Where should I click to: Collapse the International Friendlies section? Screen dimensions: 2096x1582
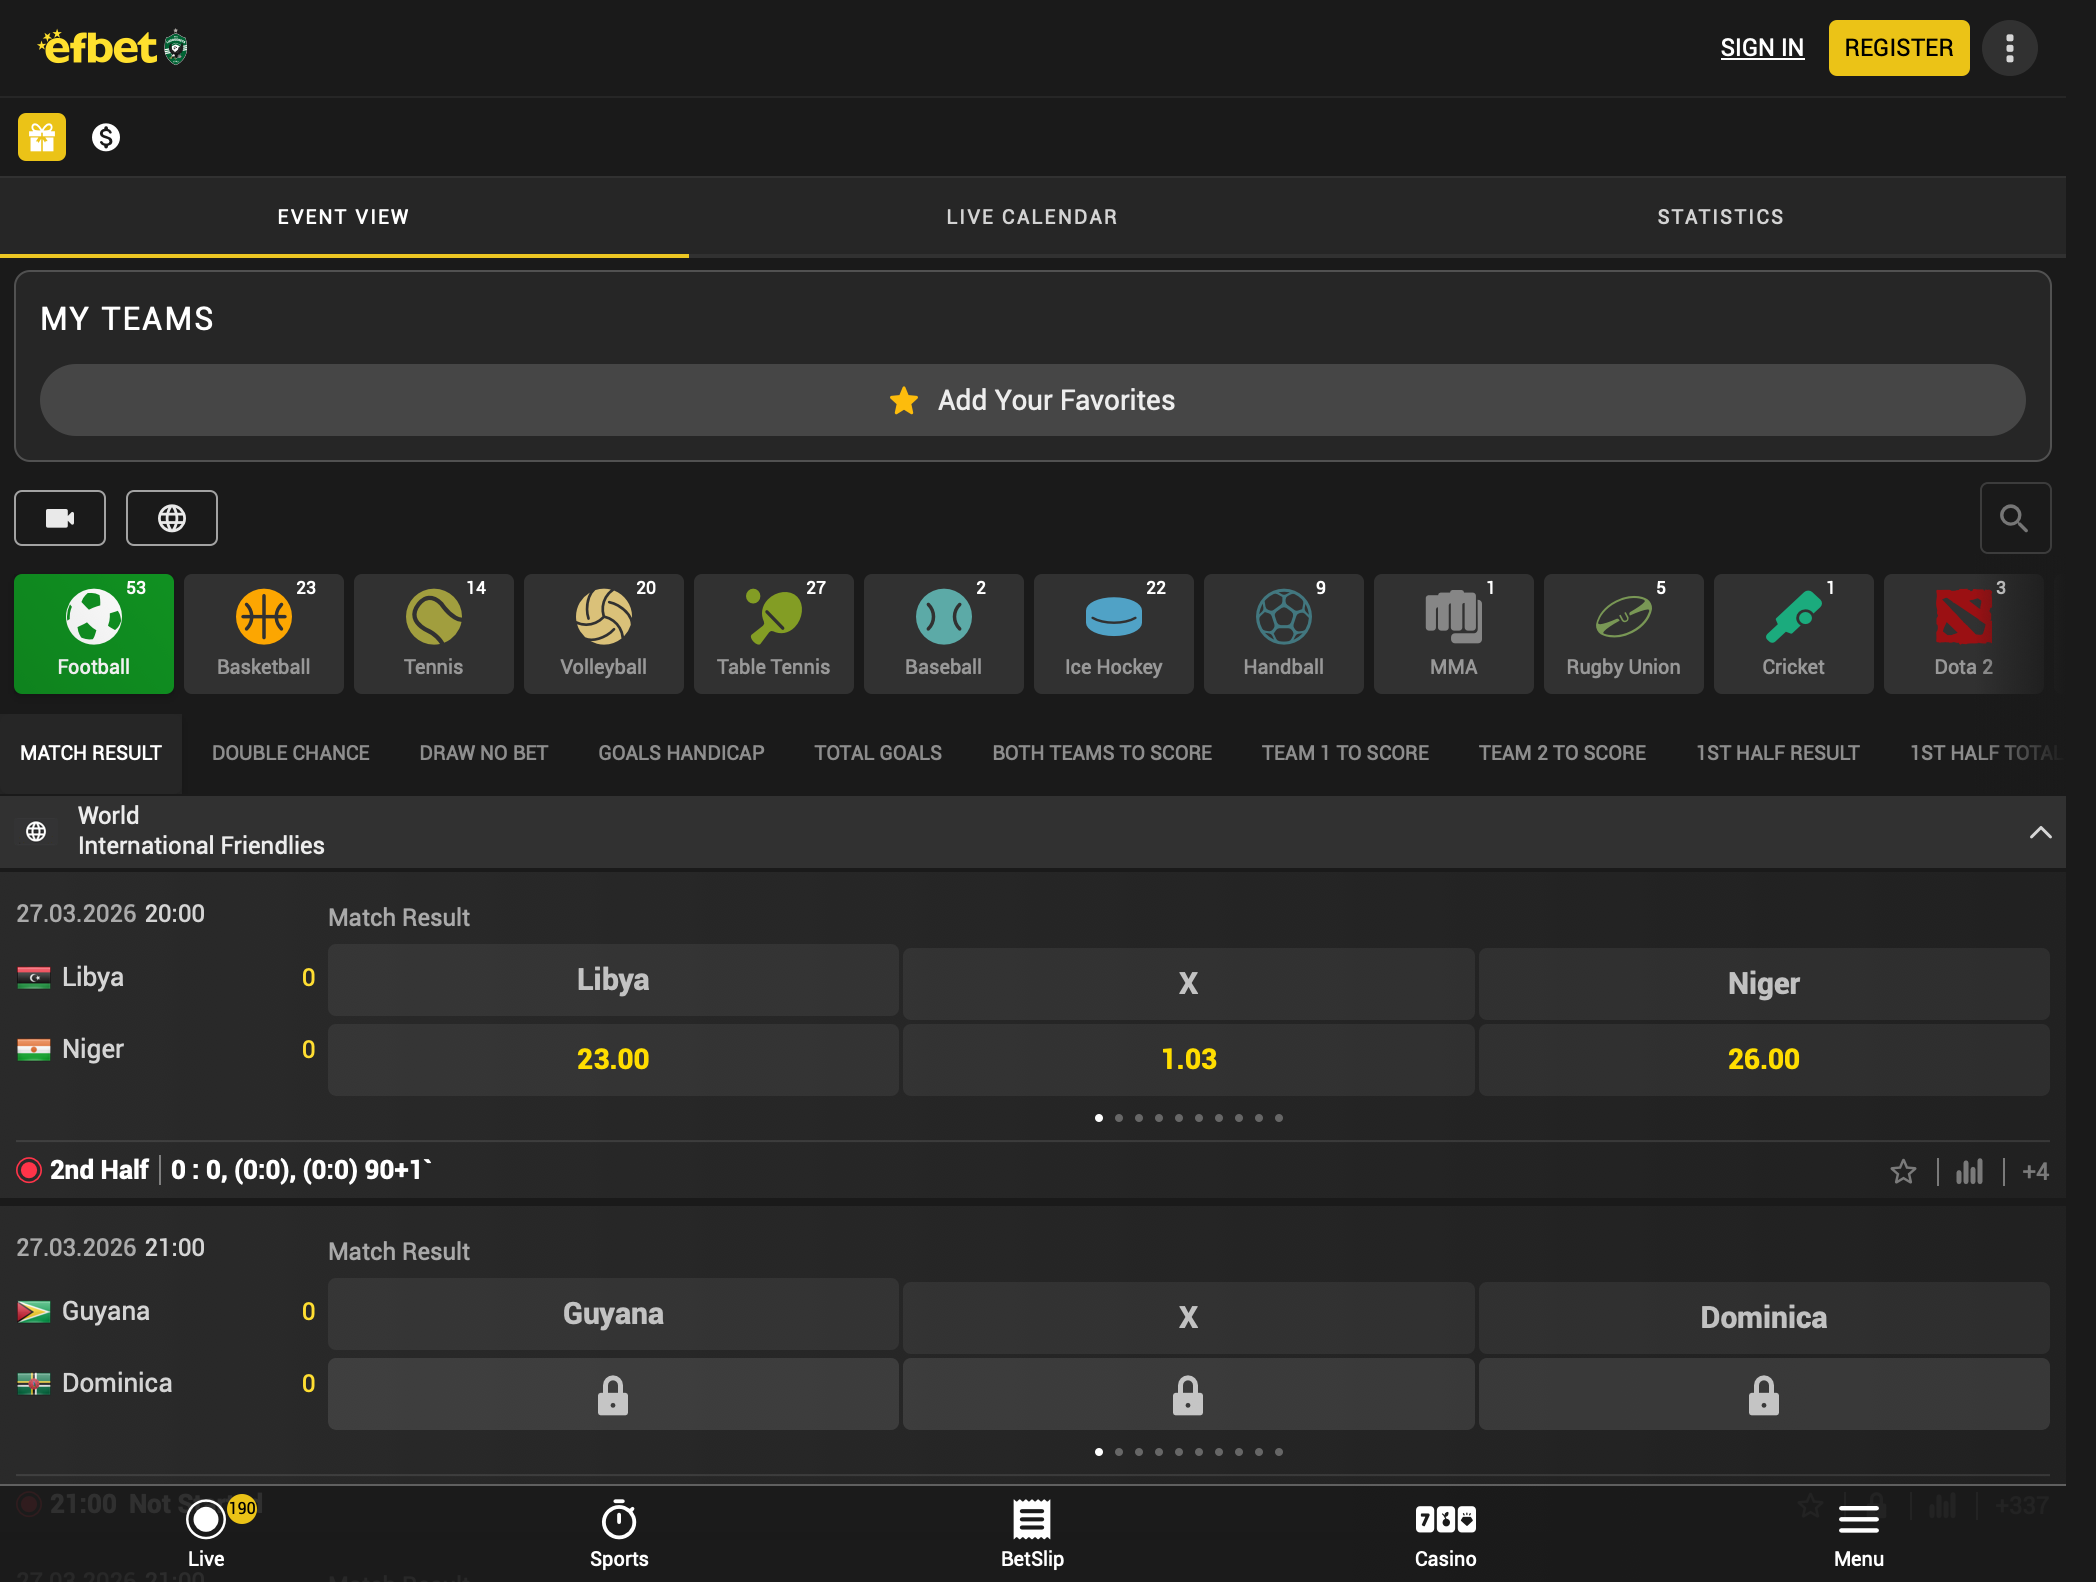[x=2040, y=832]
